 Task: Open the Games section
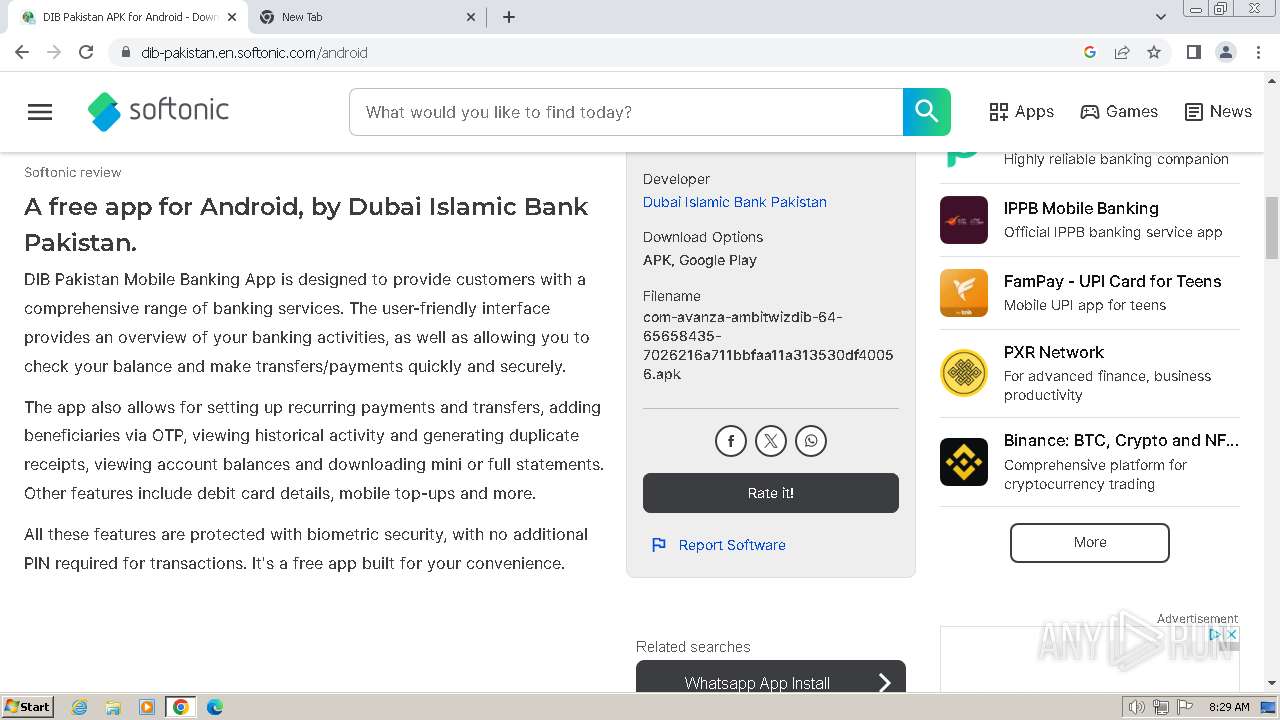coord(1119,112)
